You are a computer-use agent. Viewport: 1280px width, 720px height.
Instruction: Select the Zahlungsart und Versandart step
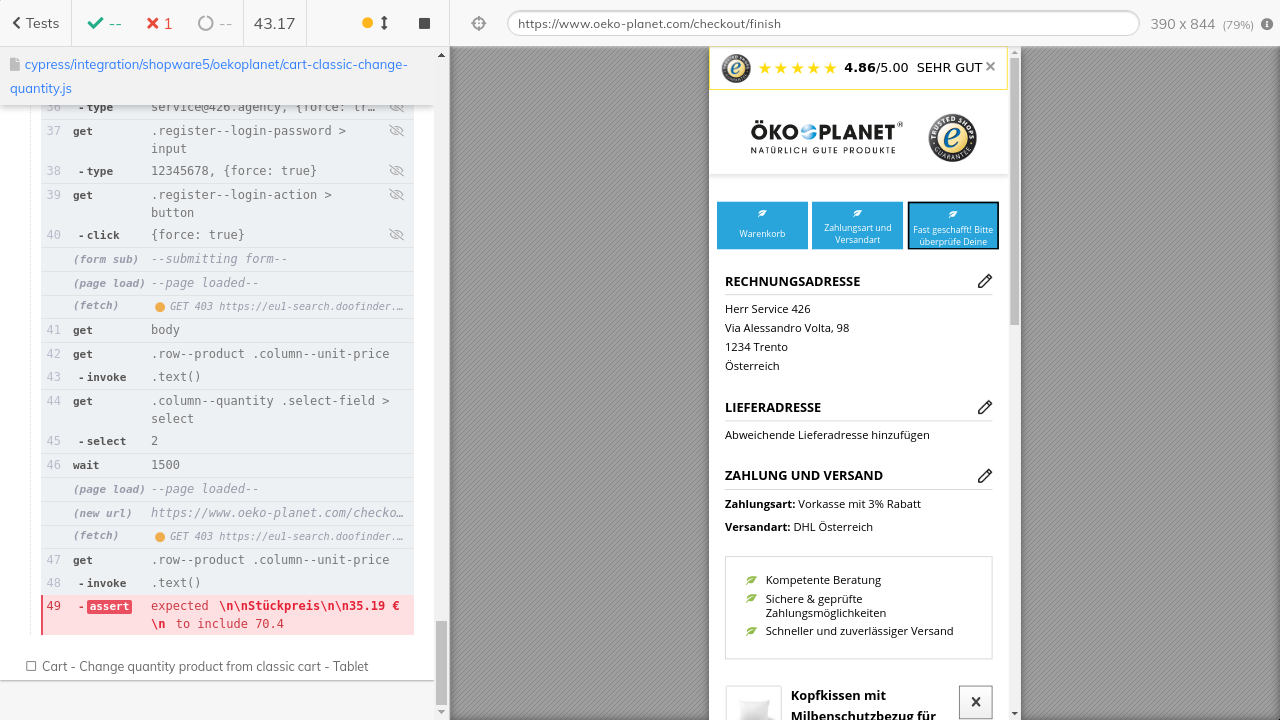click(x=857, y=226)
